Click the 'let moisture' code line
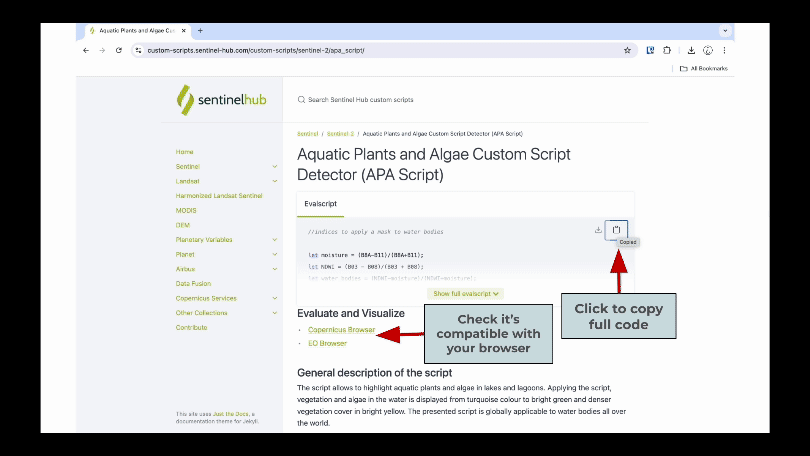810x456 pixels. pos(366,255)
